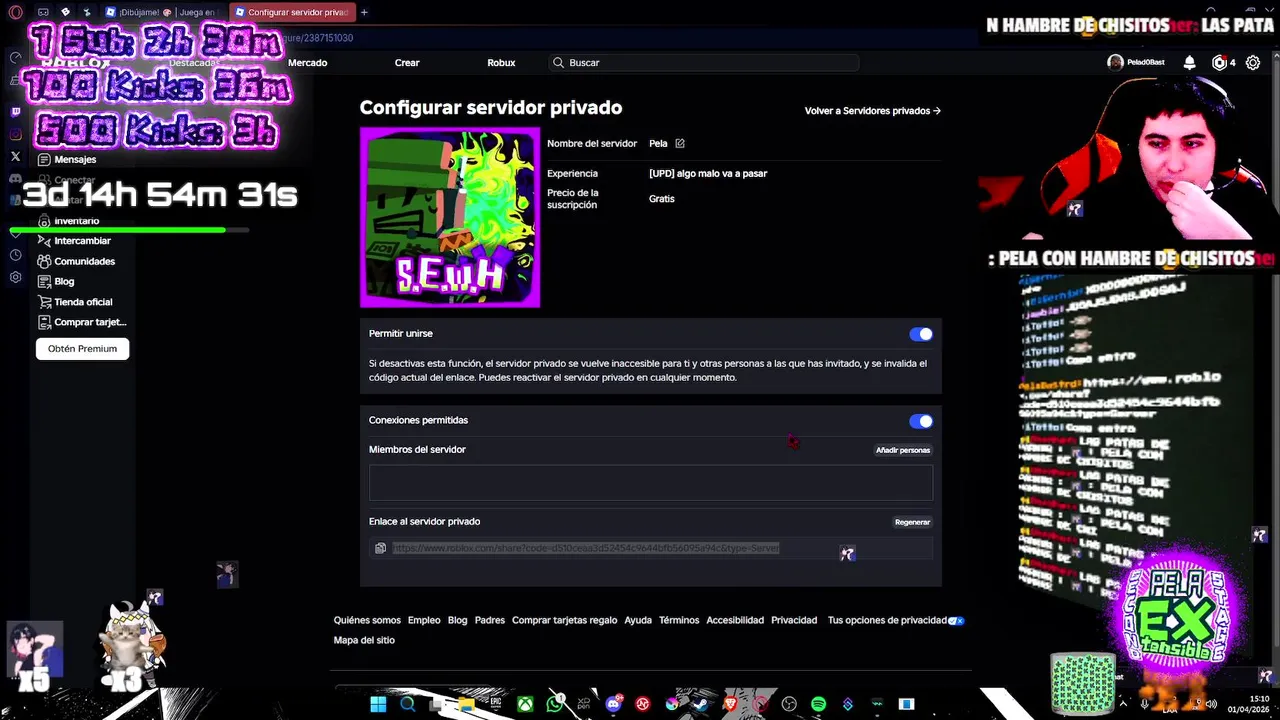The image size is (1280, 720).
Task: Click the search magnifier icon
Action: [558, 62]
